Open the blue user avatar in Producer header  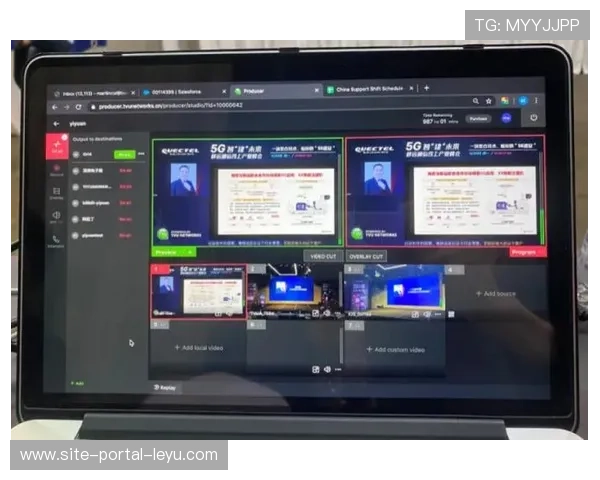(x=507, y=118)
